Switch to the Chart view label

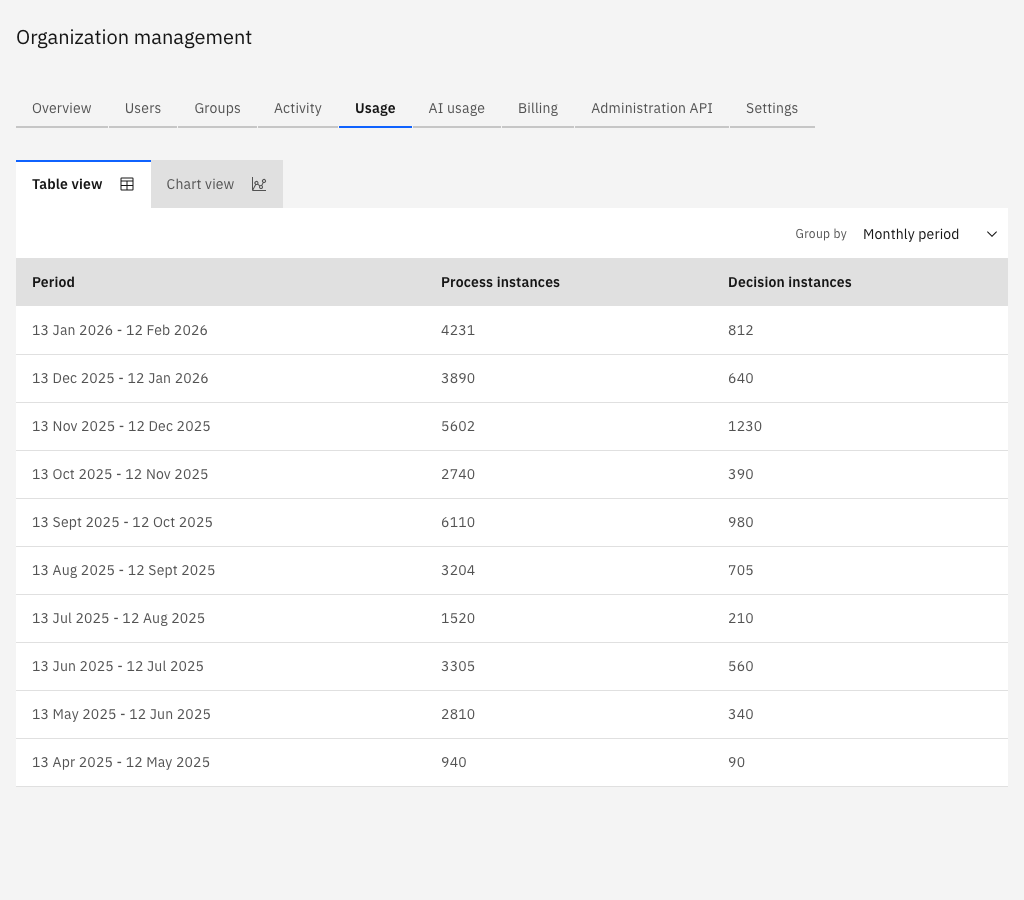200,184
